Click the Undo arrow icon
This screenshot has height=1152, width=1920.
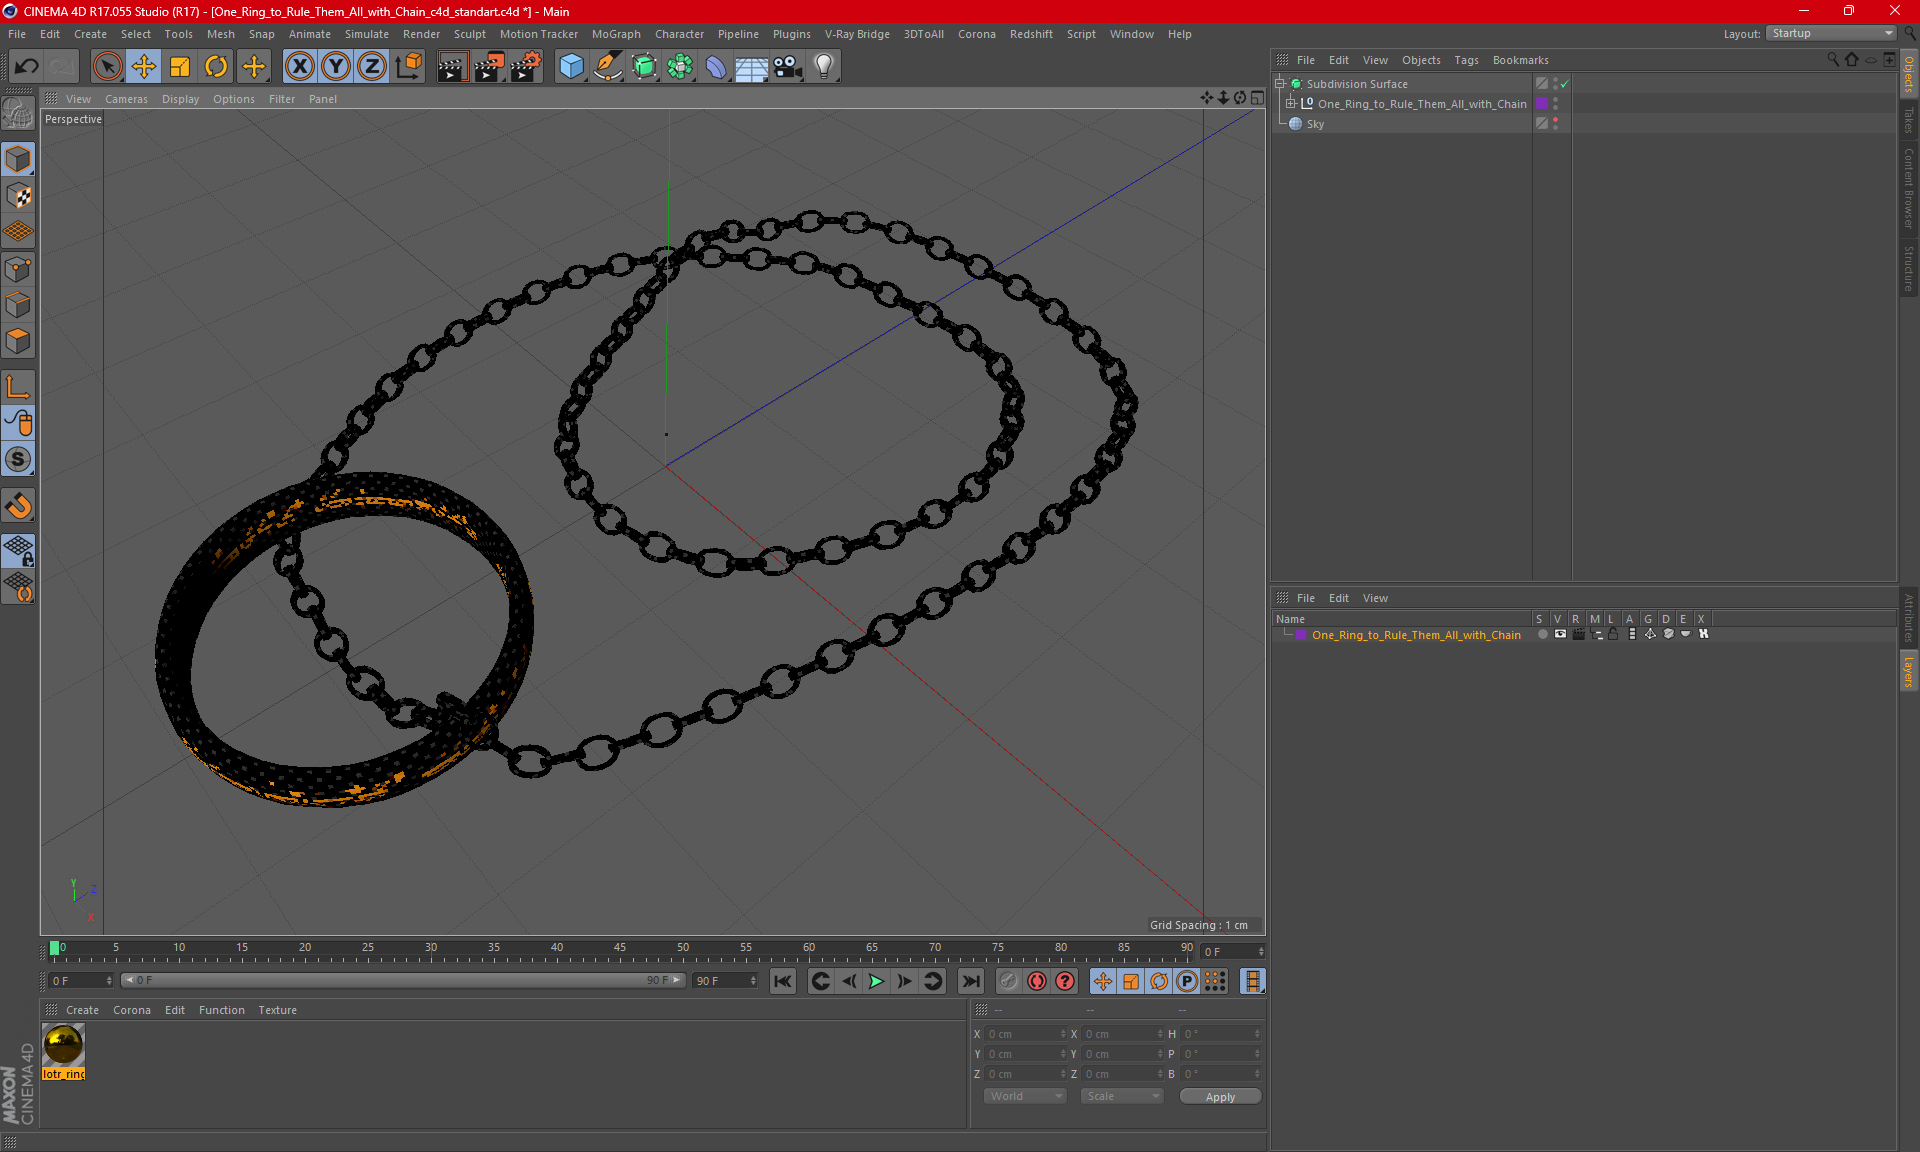coord(27,66)
